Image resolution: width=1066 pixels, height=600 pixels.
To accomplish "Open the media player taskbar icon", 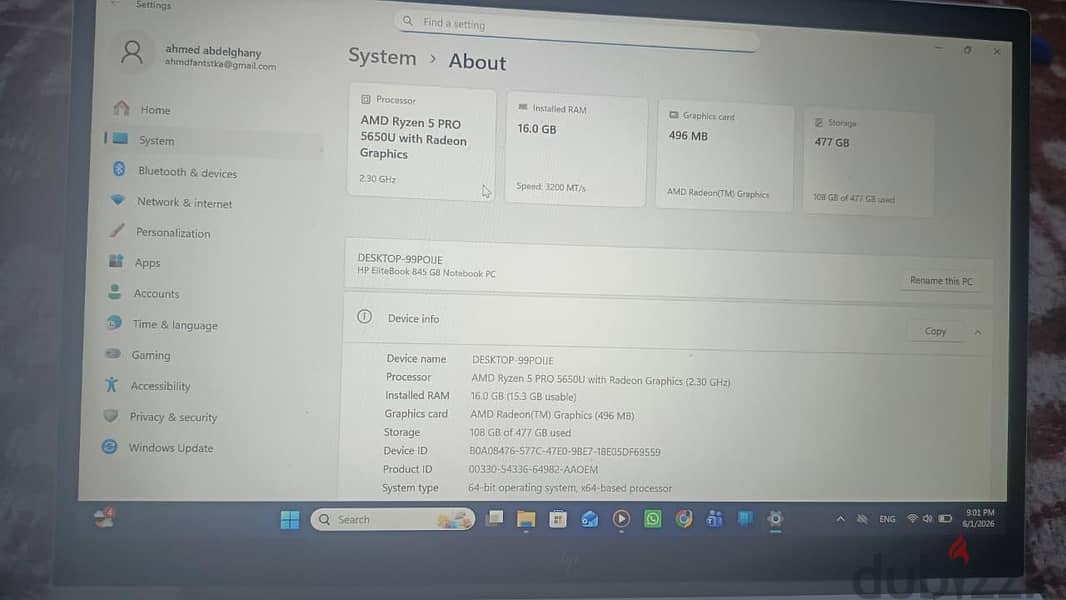I will (621, 520).
